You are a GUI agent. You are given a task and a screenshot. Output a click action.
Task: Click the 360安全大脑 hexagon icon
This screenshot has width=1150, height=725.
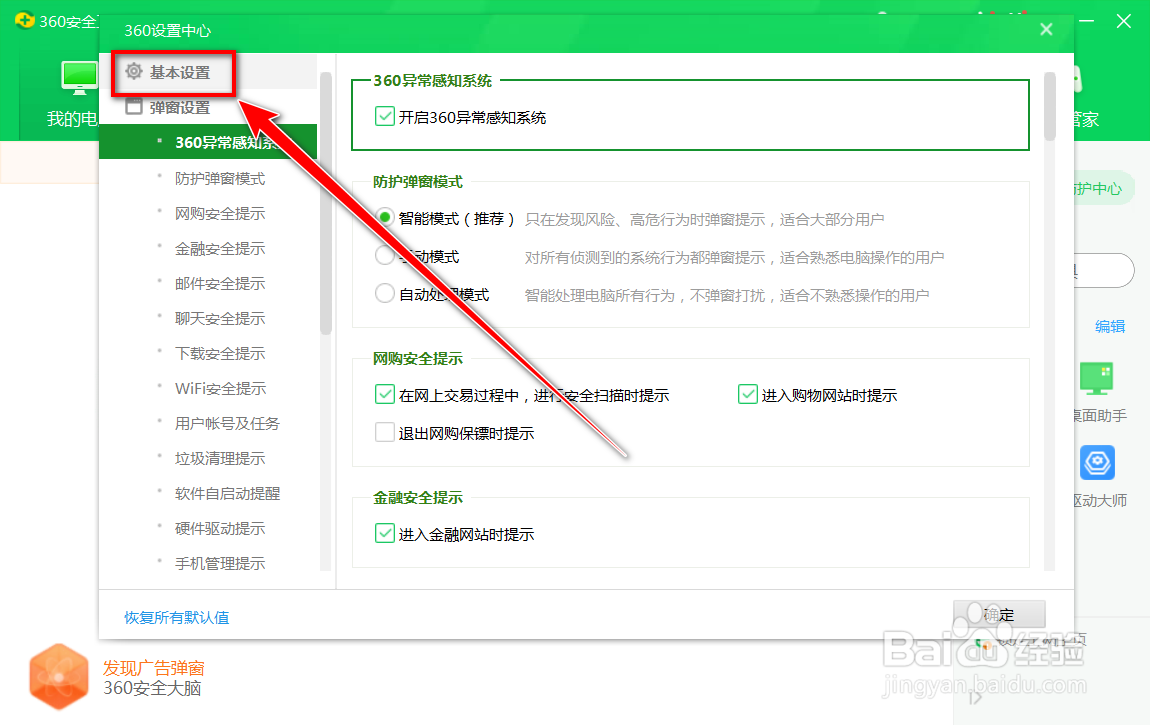59,677
